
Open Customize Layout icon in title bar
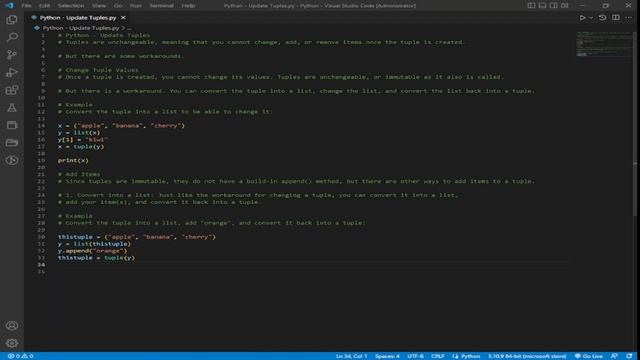[564, 6]
